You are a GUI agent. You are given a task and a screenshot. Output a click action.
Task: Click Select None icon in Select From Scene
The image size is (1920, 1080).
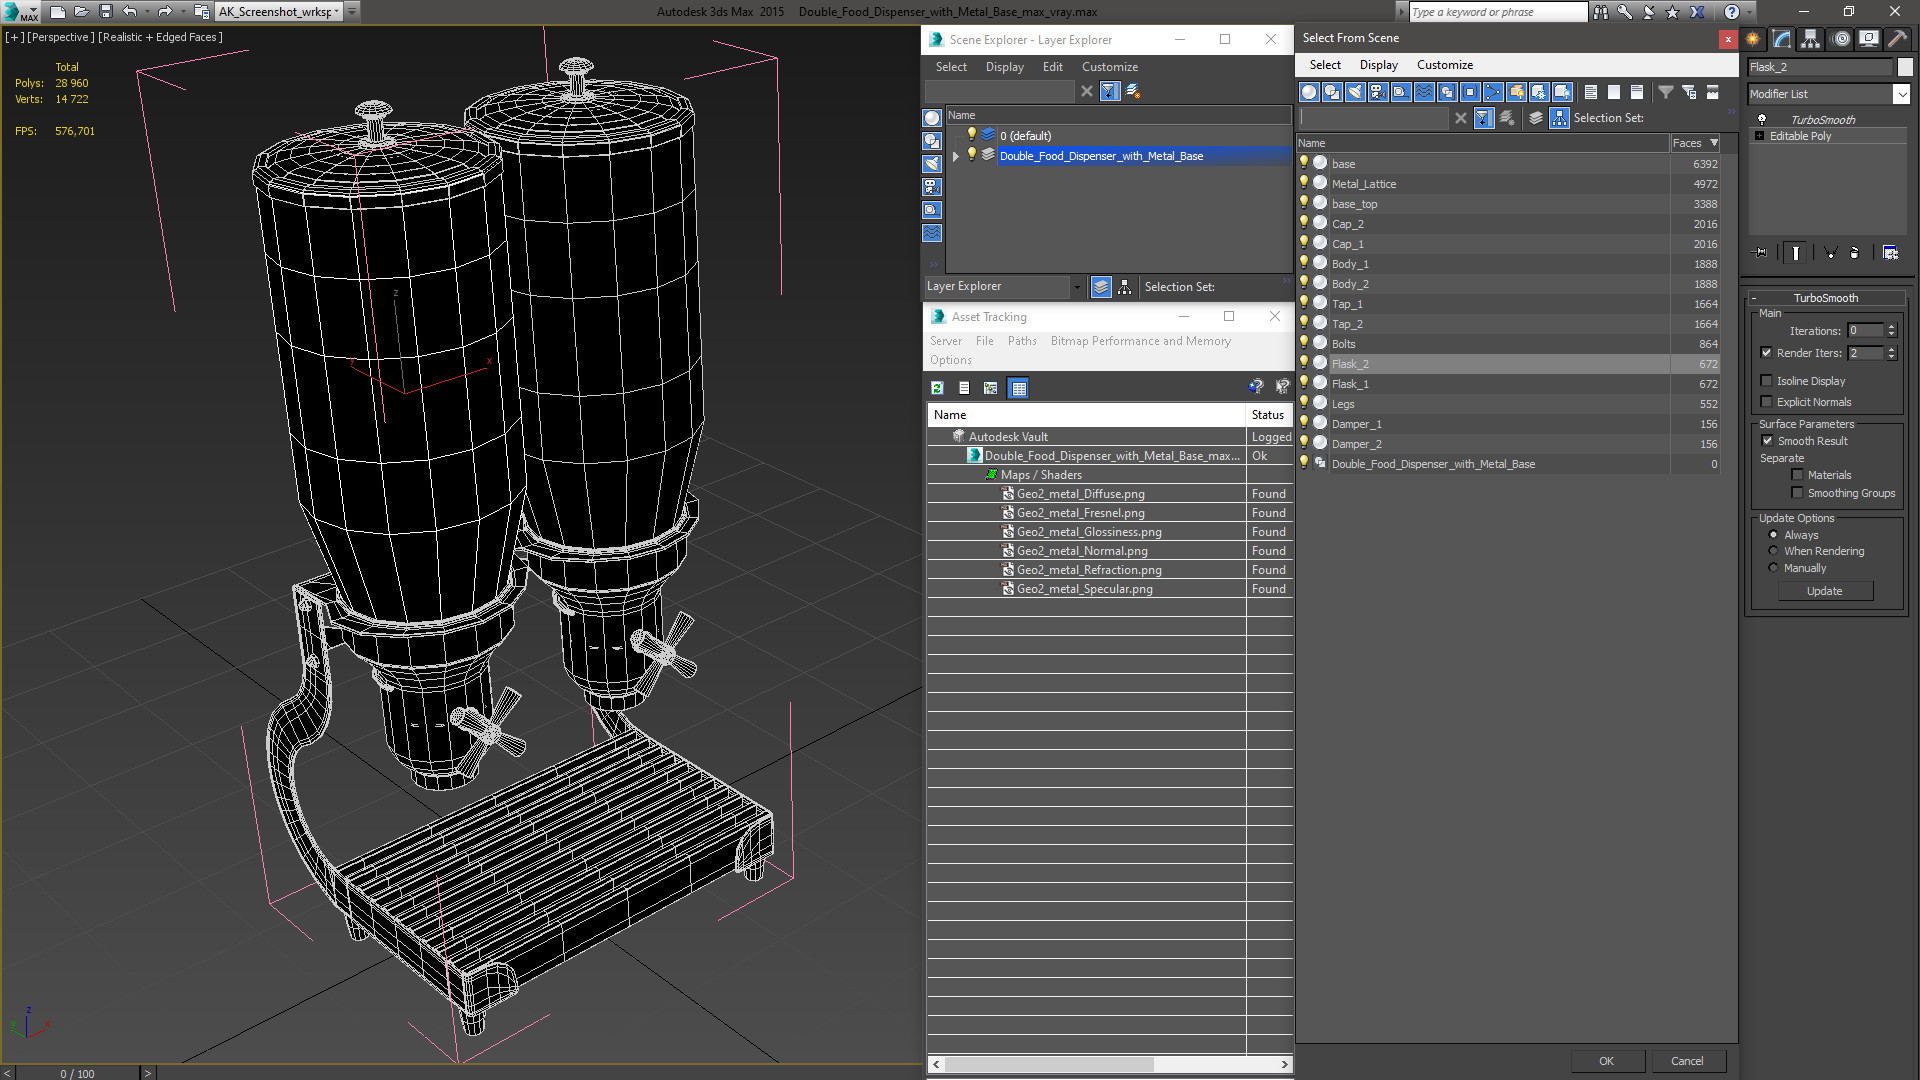(1614, 92)
